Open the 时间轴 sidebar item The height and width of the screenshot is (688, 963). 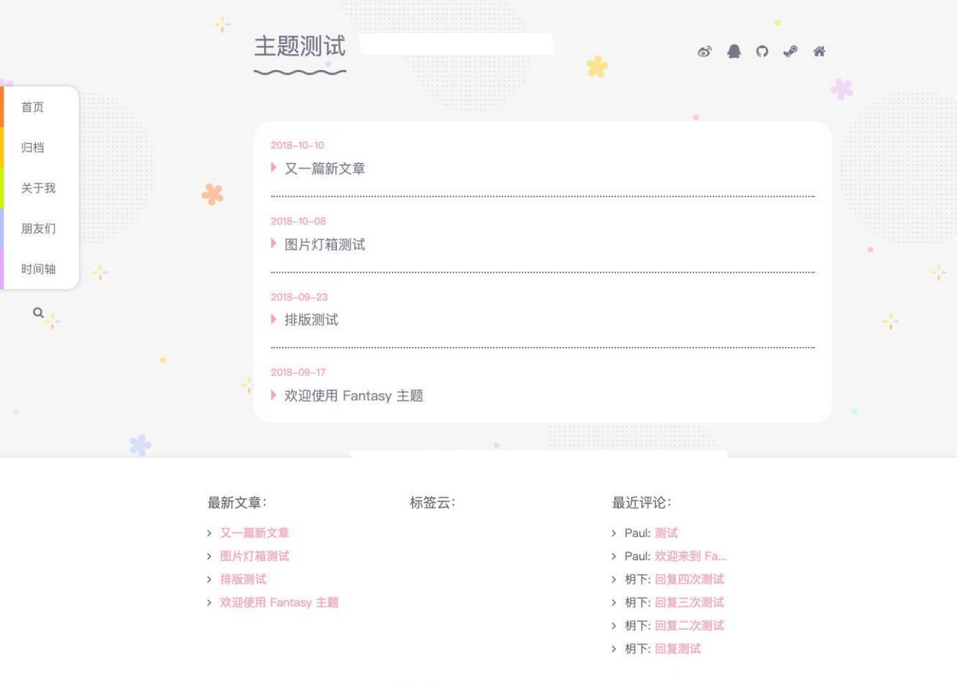pyautogui.click(x=38, y=270)
